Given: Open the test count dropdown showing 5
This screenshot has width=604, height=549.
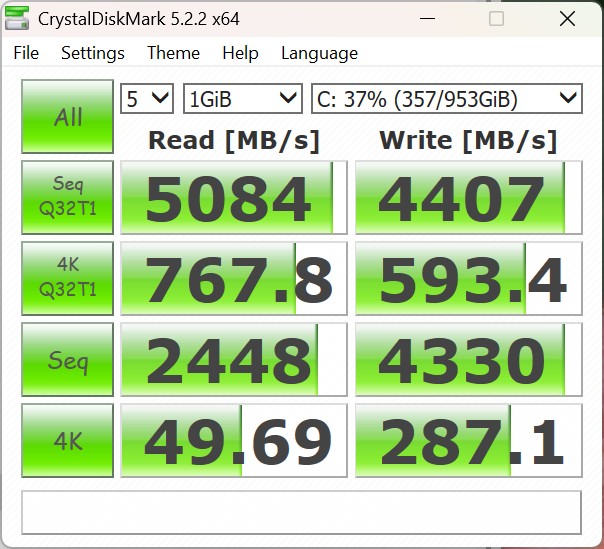Looking at the screenshot, I should pyautogui.click(x=147, y=99).
